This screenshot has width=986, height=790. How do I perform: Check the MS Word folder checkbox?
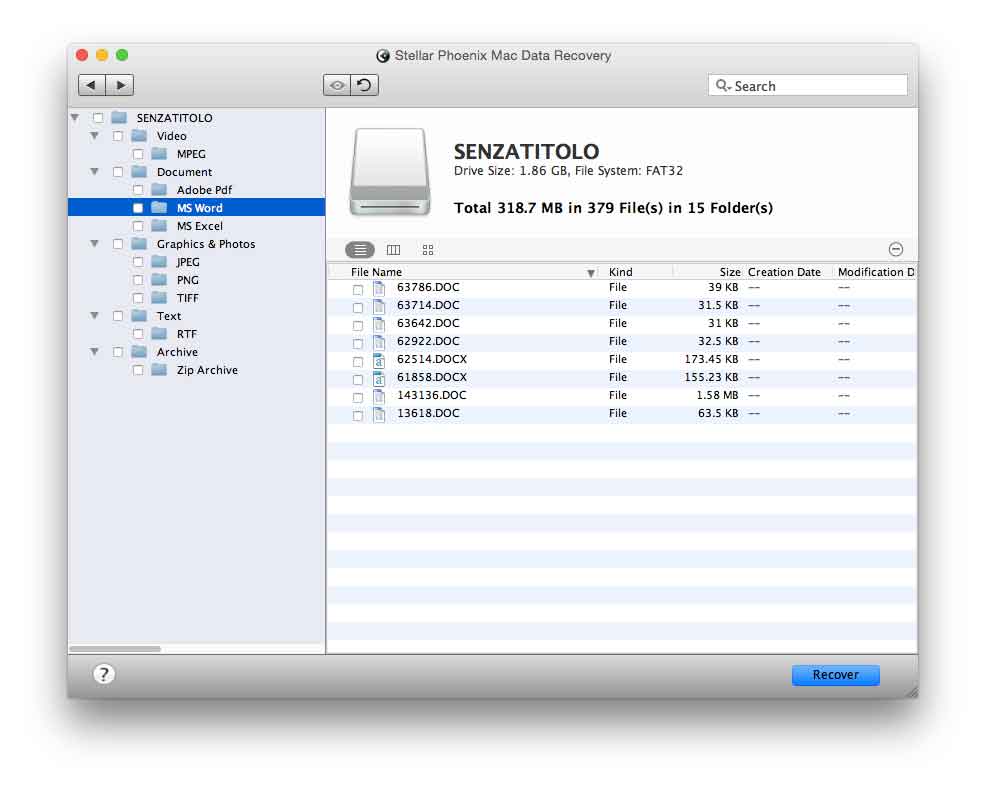click(x=138, y=208)
